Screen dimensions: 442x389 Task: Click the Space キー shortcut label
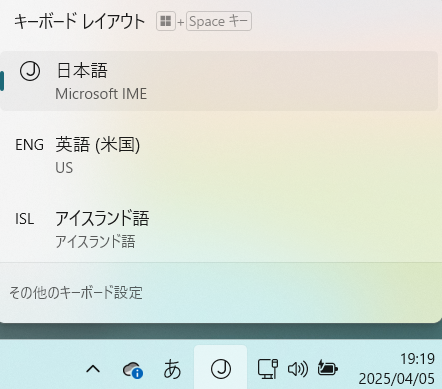pos(219,21)
